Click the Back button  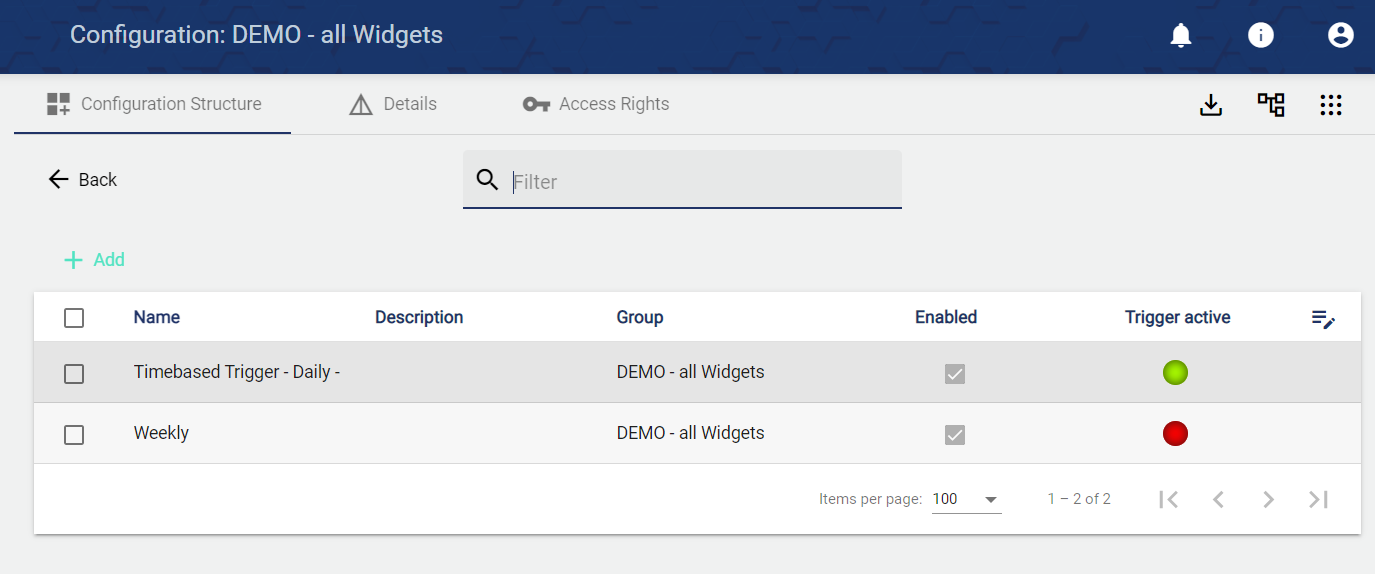(83, 180)
